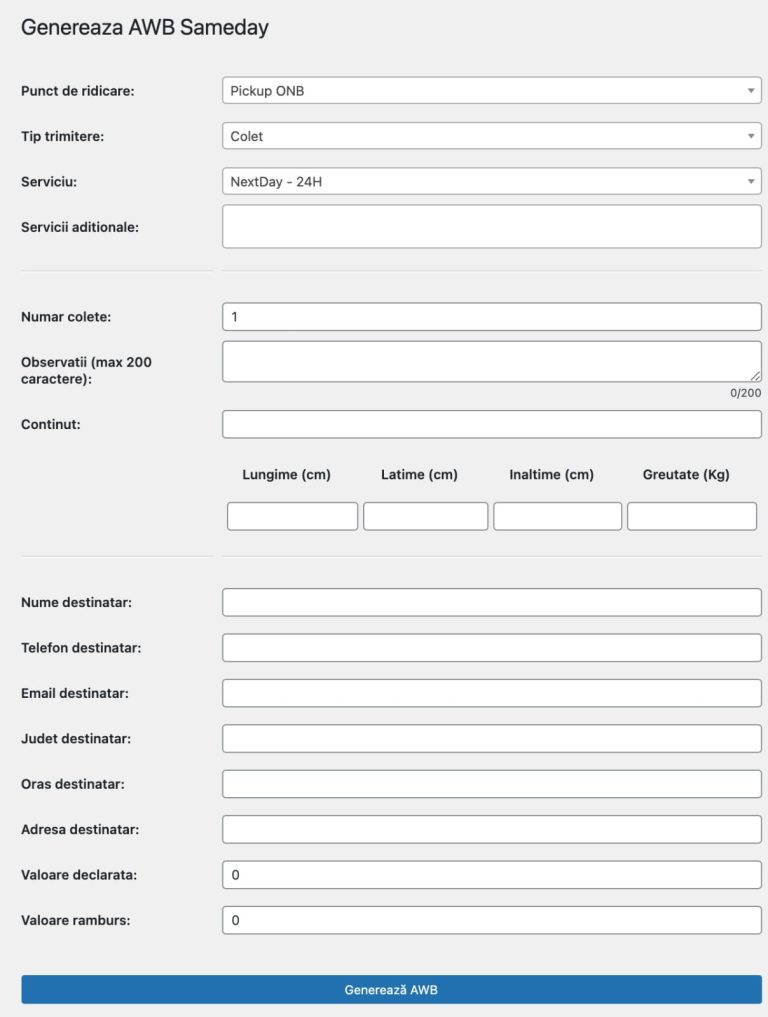Click the Nume destinatar input field
This screenshot has height=1017, width=768.
(x=490, y=601)
